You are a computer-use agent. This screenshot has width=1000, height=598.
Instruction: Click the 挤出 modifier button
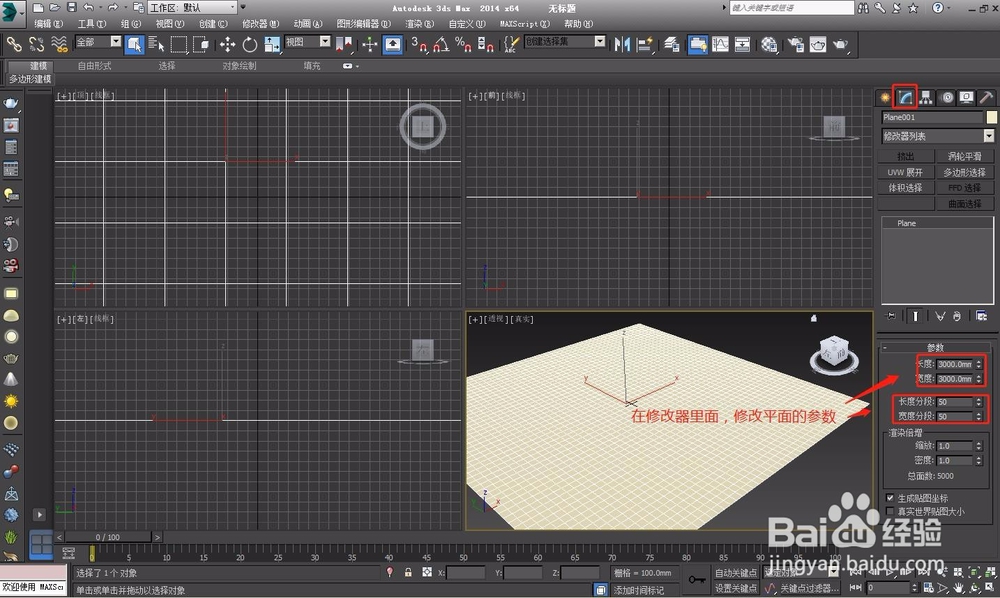(906, 156)
